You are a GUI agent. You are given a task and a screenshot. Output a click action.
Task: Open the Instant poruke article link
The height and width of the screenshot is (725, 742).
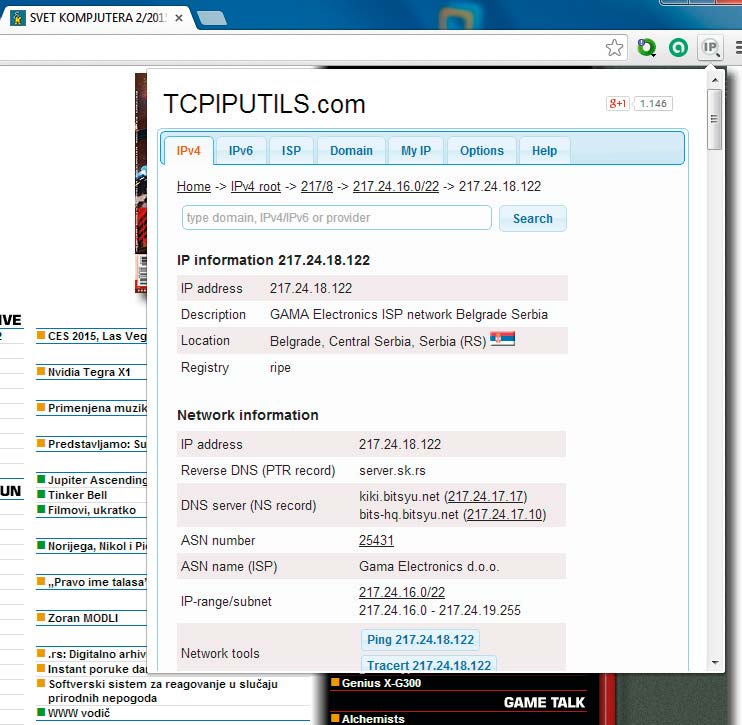click(97, 669)
